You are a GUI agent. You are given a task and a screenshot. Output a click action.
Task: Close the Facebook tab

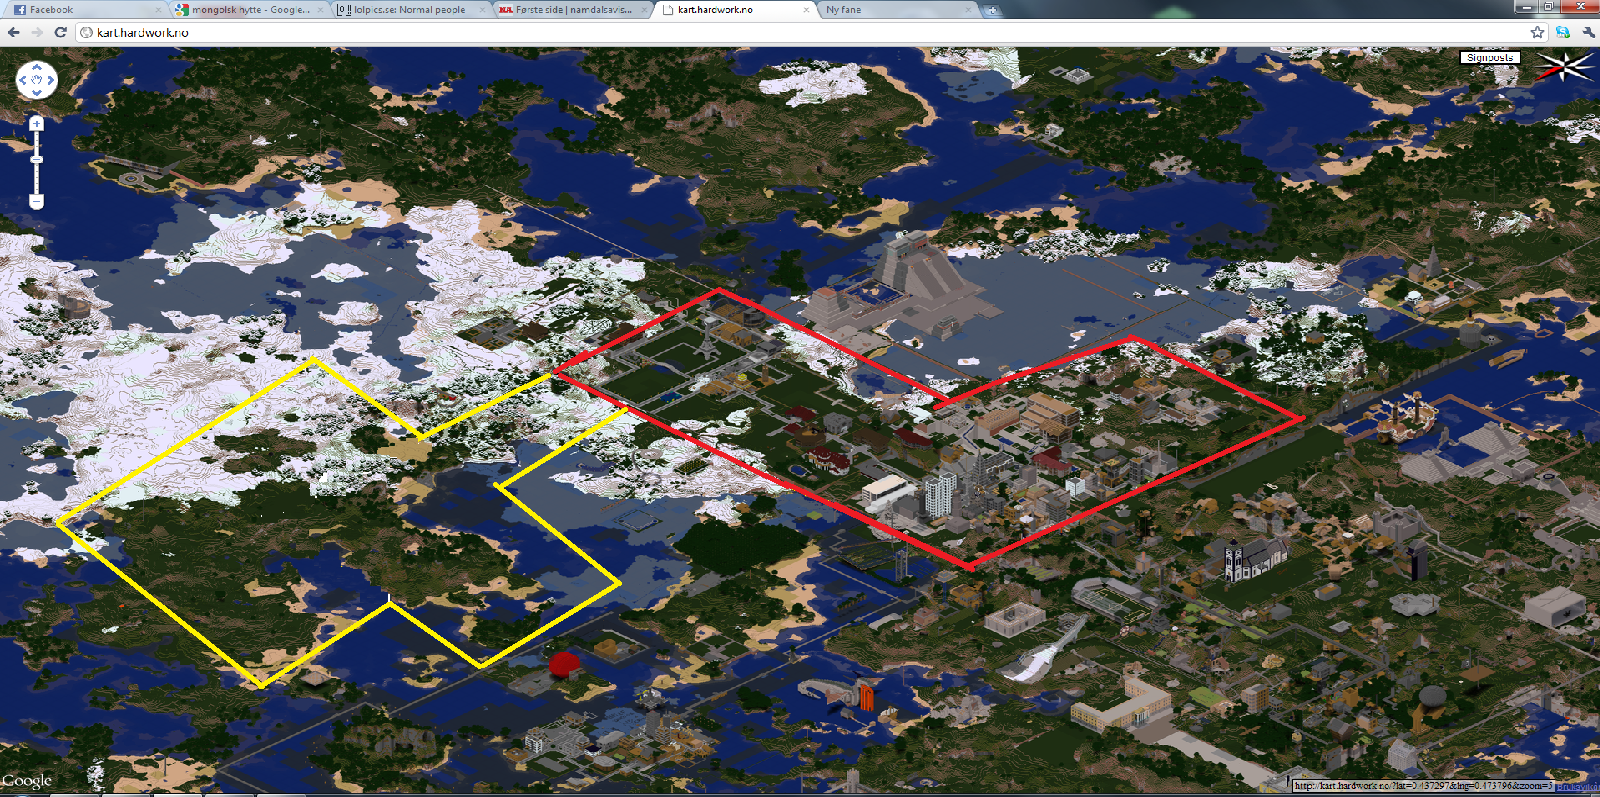158,10
